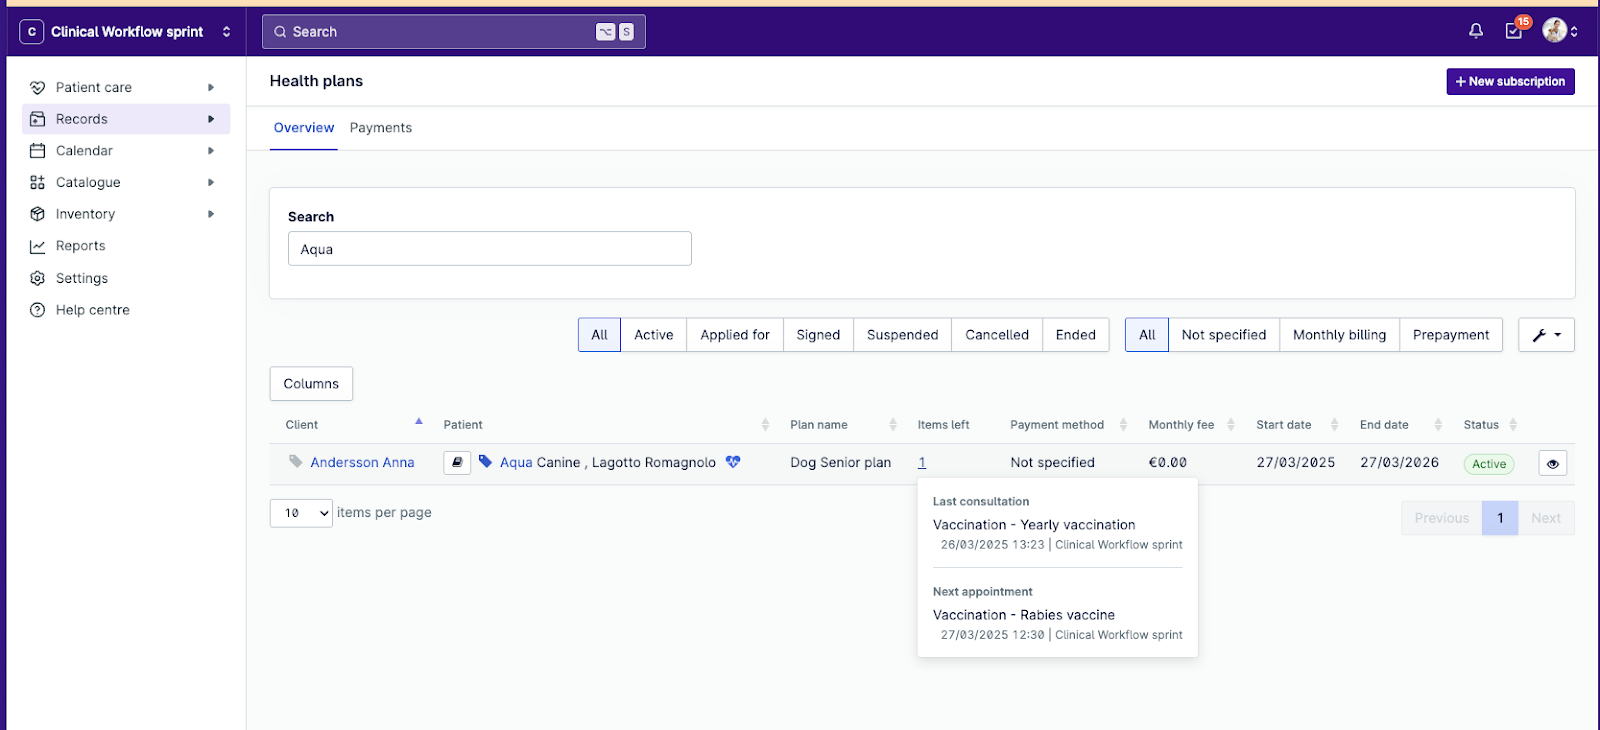Viewport: 1600px width, 730px height.
Task: Click the user avatar in top bar
Action: click(1554, 31)
